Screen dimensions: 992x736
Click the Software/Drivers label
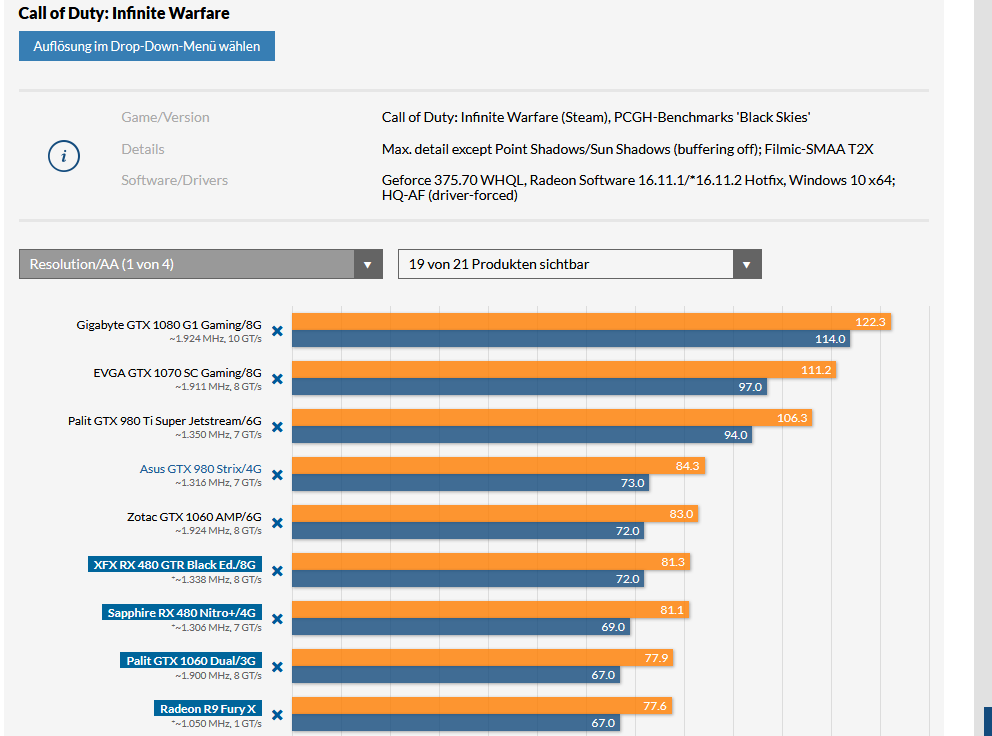[175, 180]
